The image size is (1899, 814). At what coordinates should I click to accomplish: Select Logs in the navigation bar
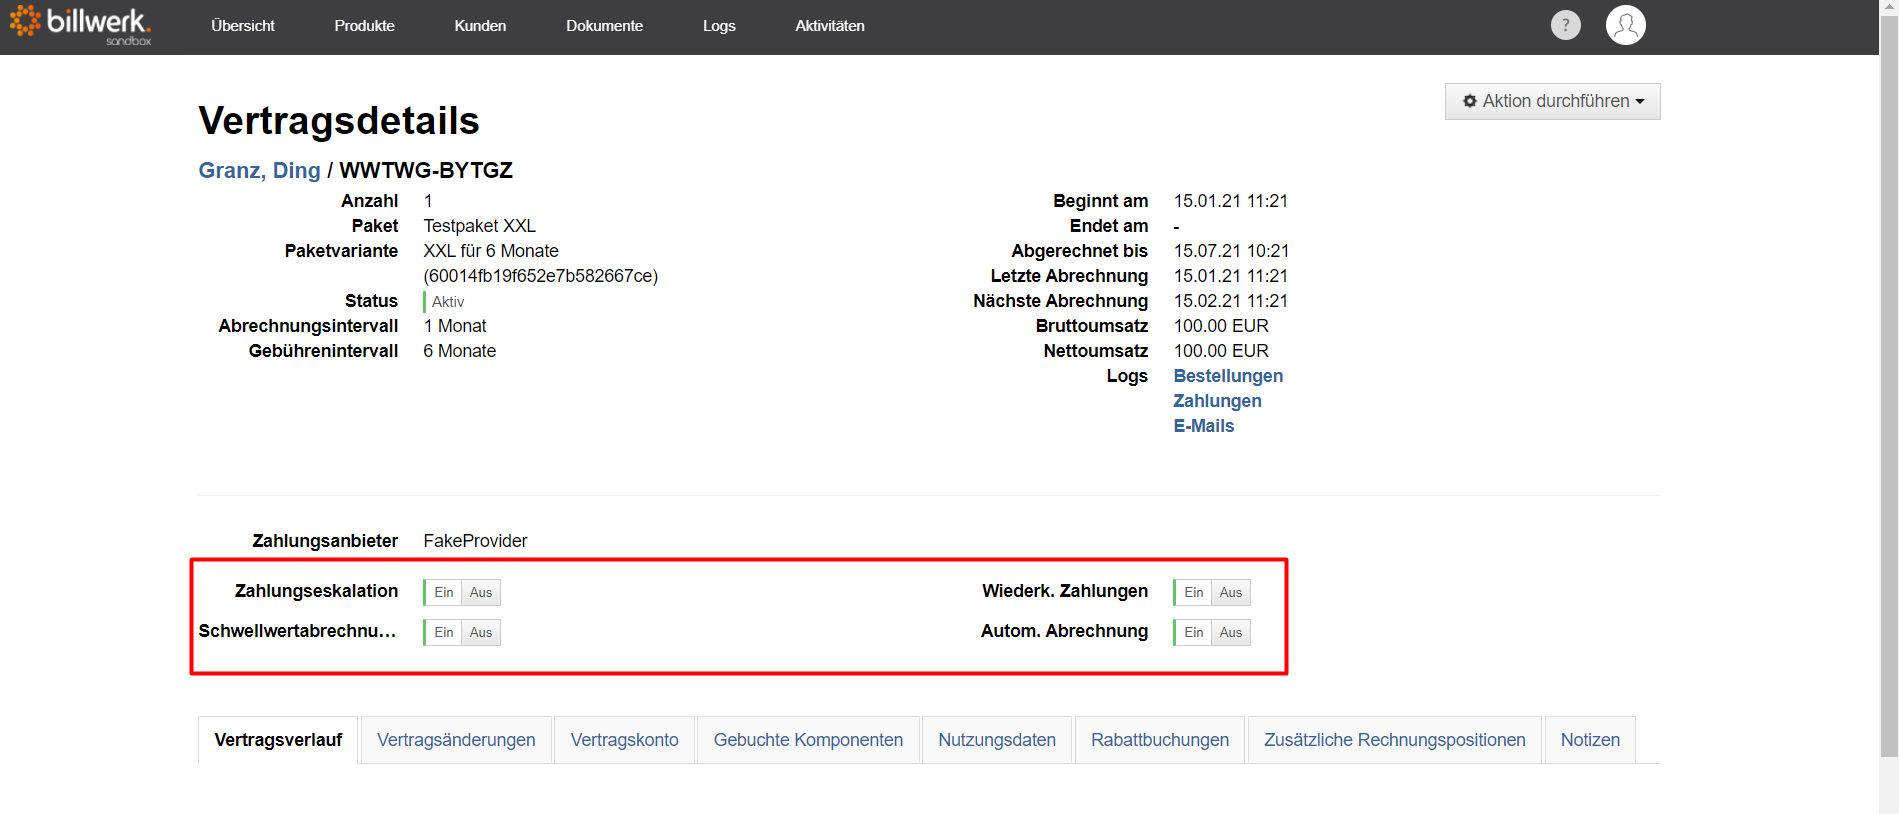pyautogui.click(x=719, y=26)
